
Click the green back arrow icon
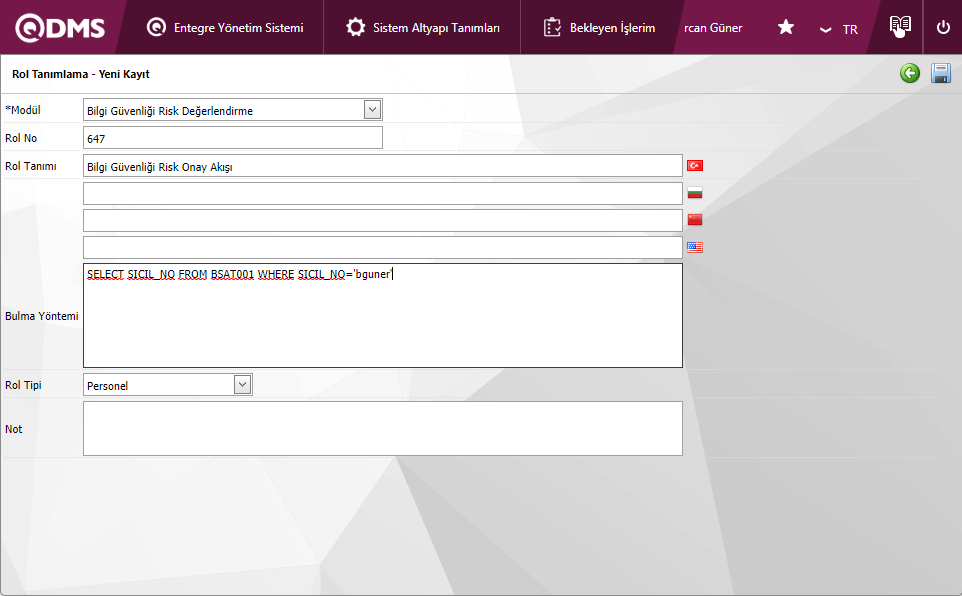click(910, 73)
